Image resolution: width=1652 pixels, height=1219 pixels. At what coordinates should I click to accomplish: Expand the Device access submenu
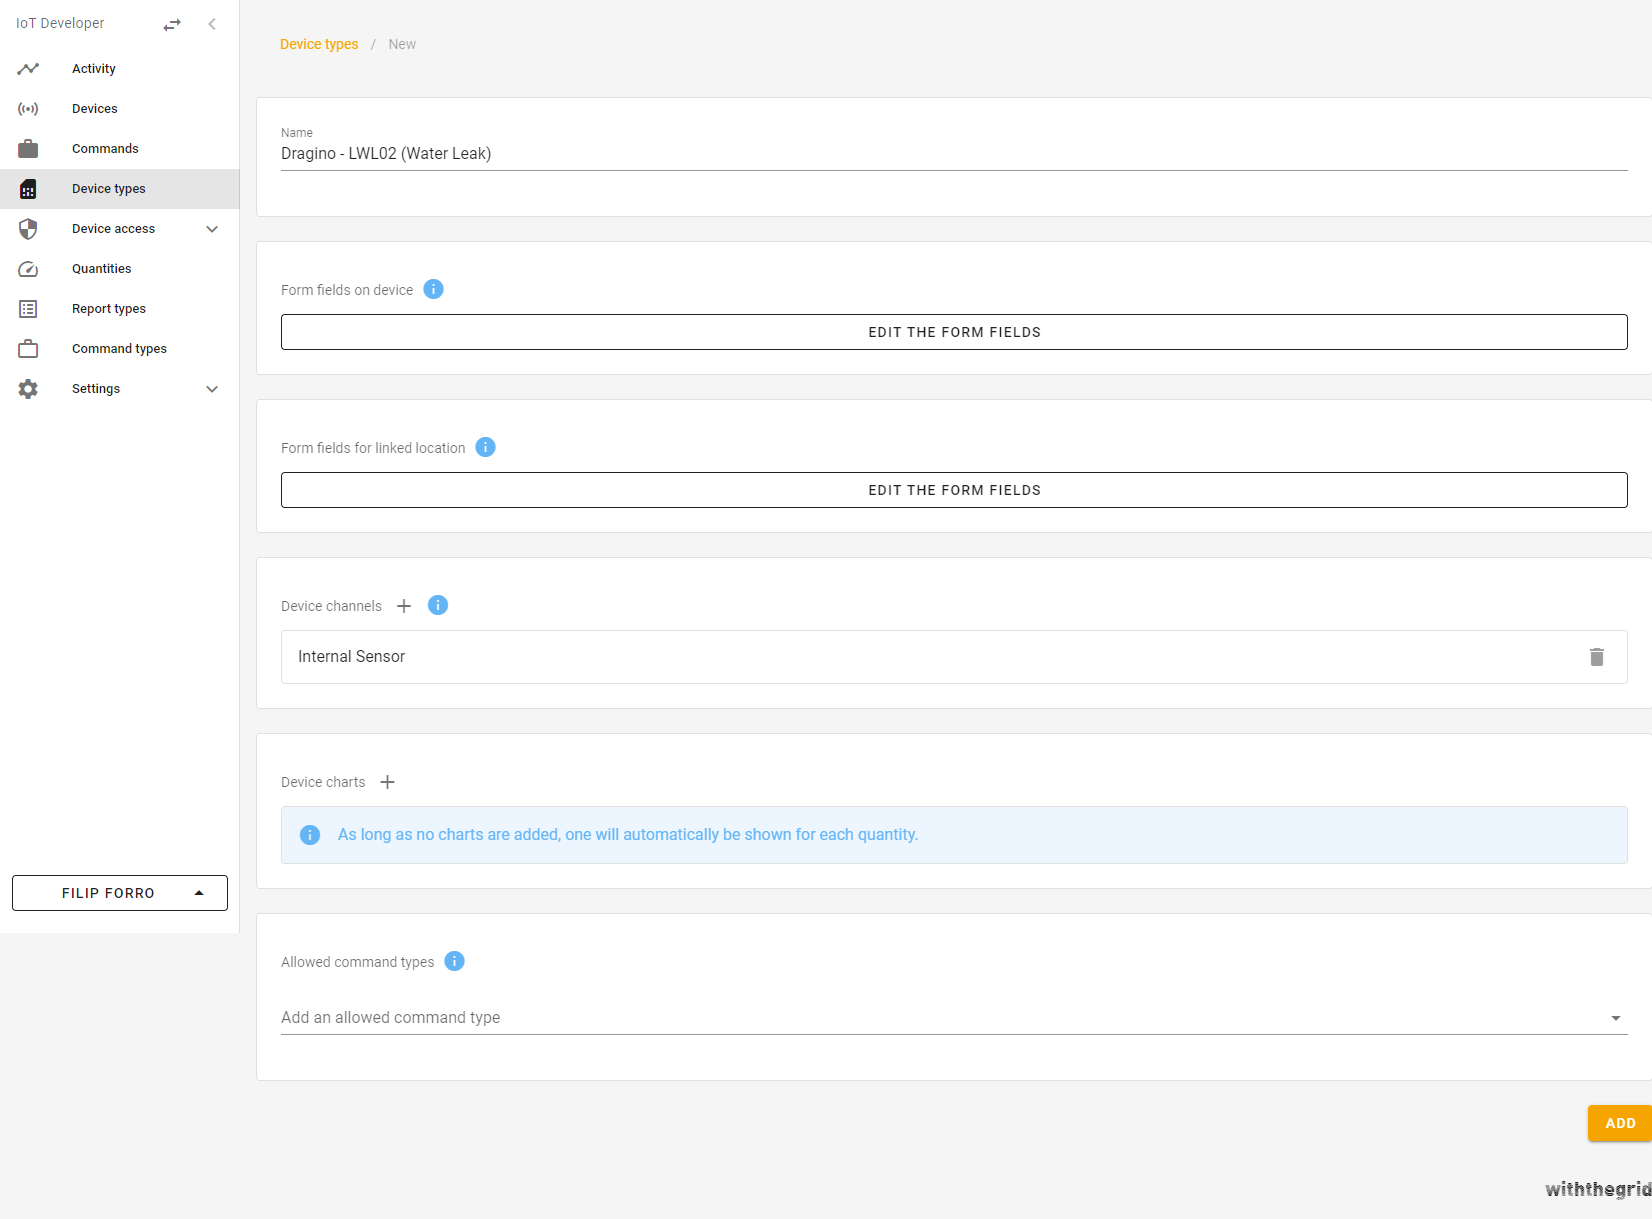(x=212, y=229)
